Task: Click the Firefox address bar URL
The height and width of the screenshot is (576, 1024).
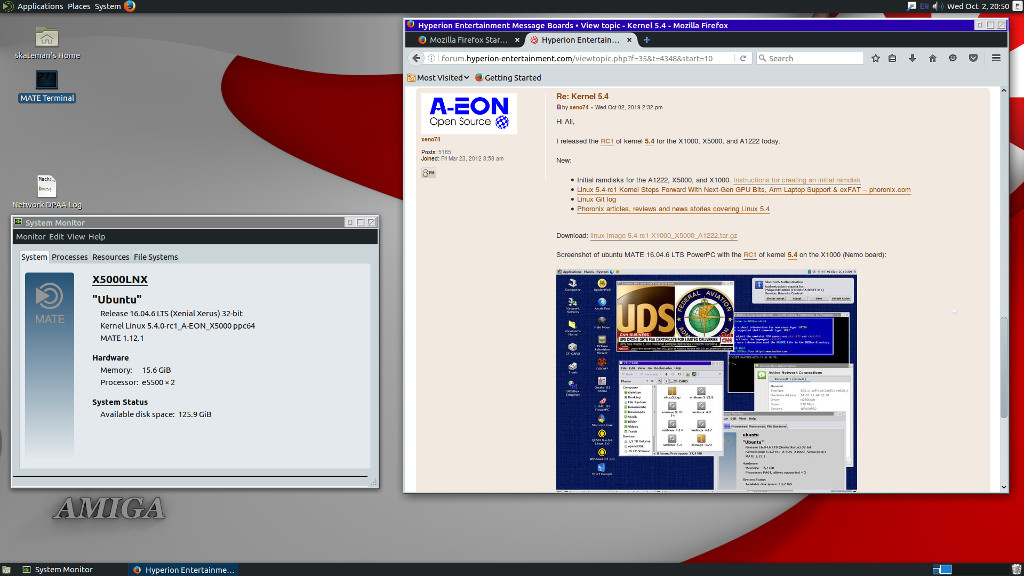Action: pos(577,58)
